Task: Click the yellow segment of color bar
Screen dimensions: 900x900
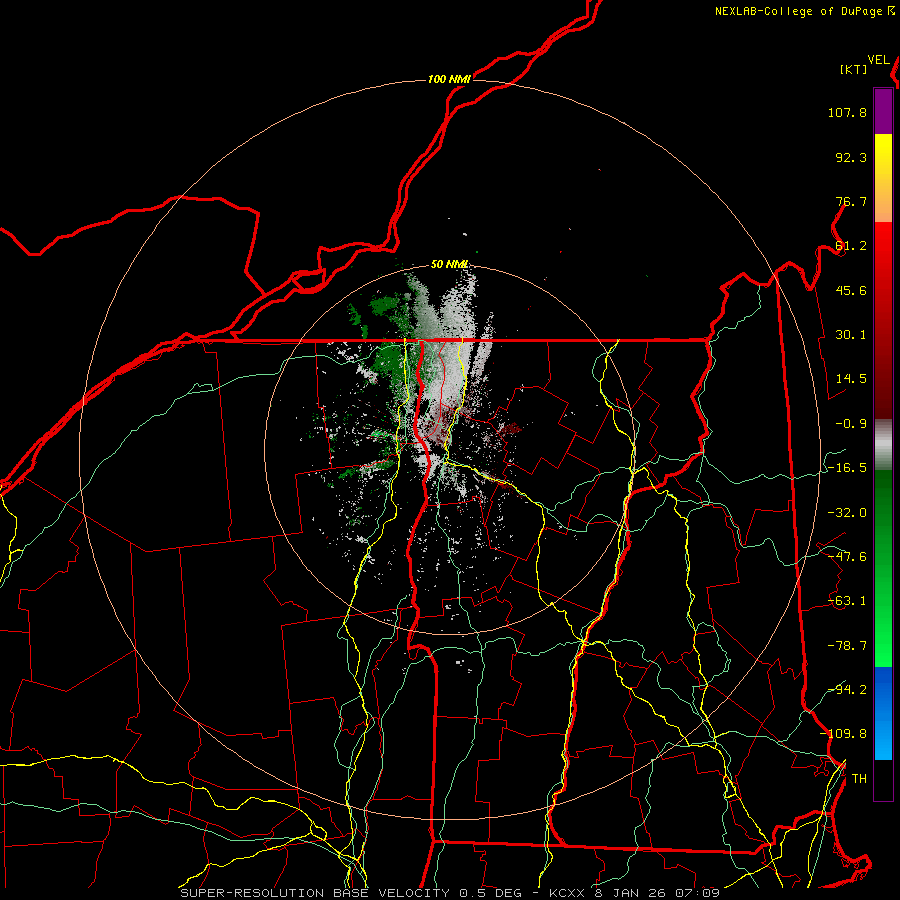Action: (x=883, y=178)
